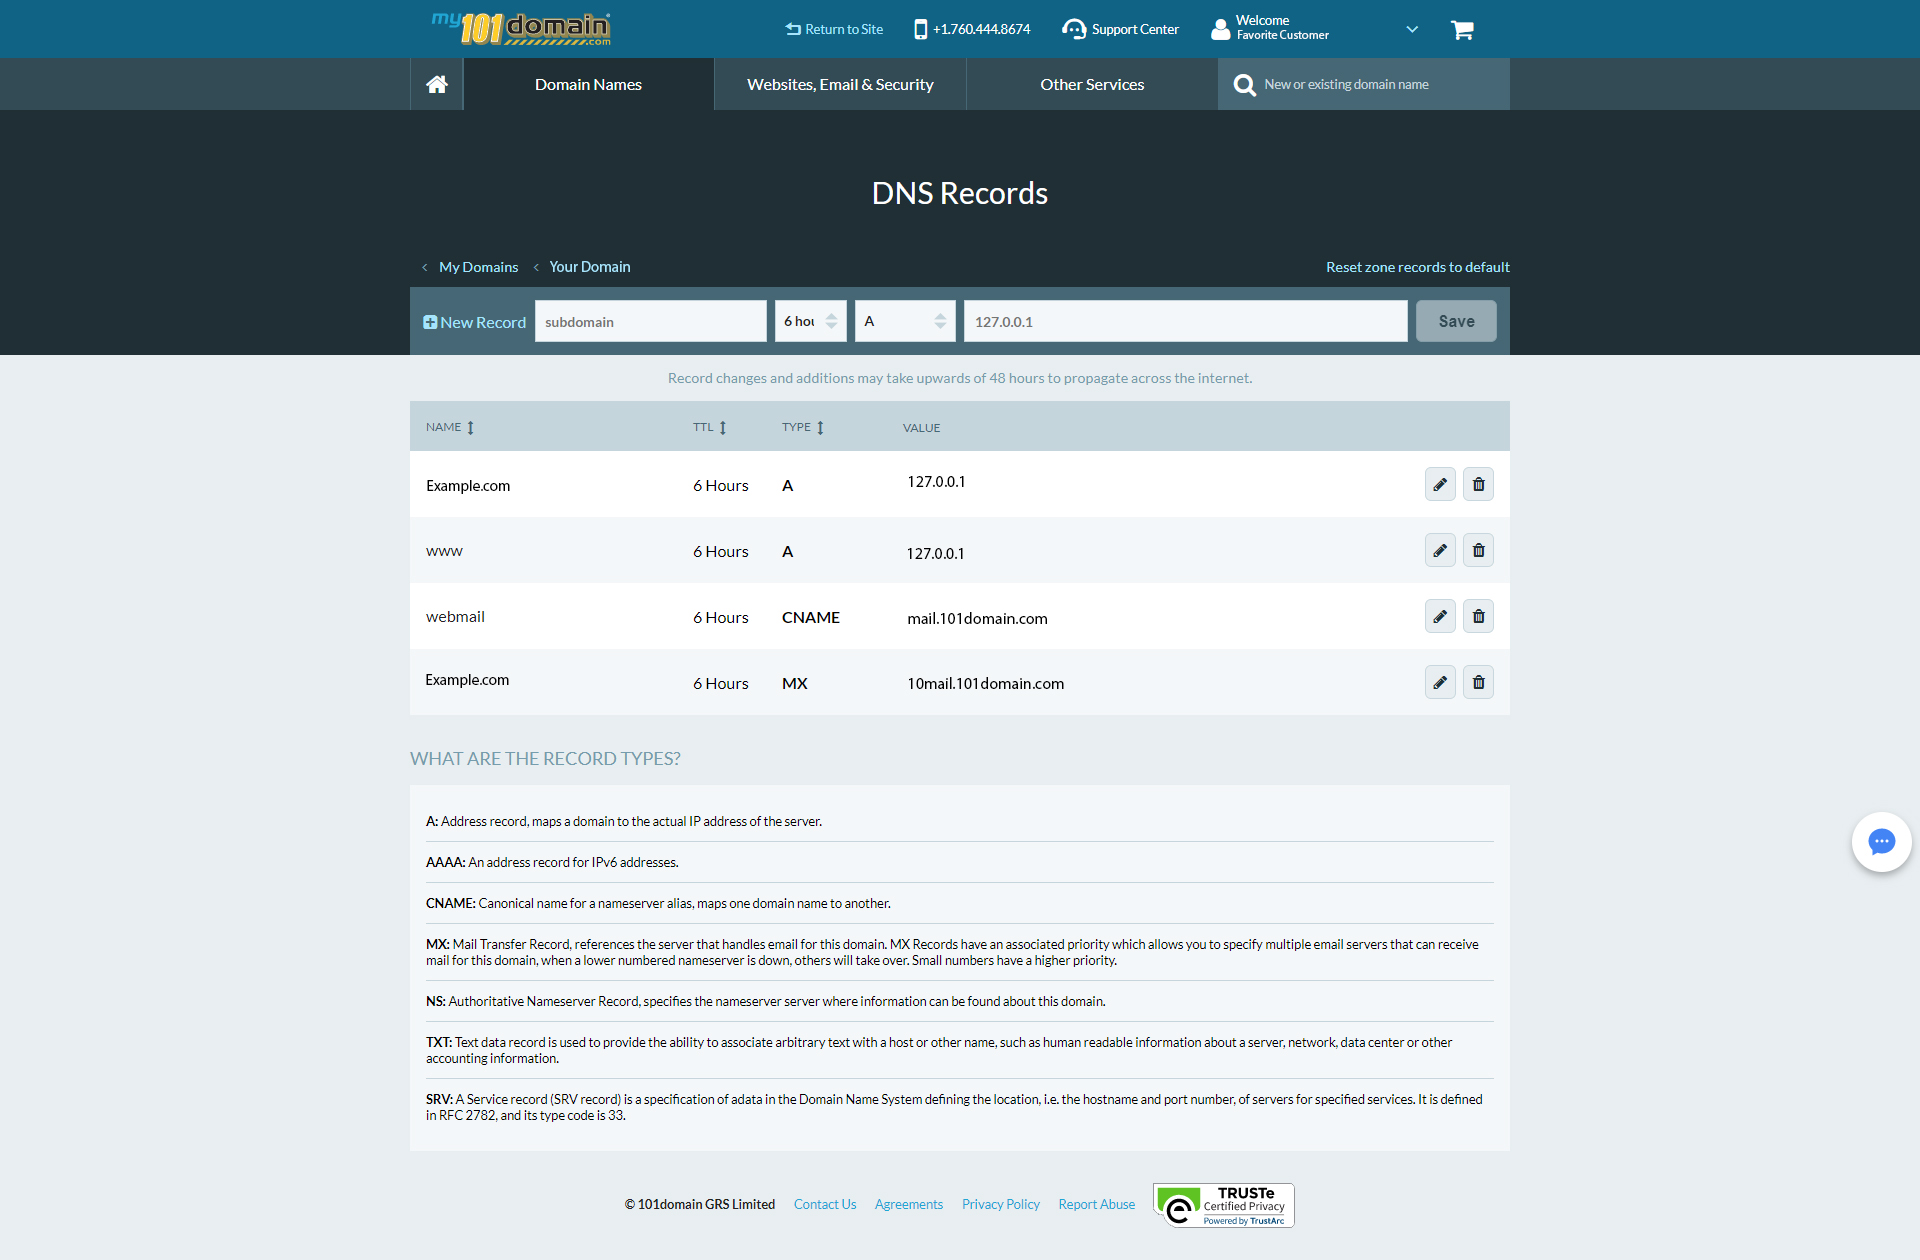This screenshot has height=1260, width=1920.
Task: Click the TXT record description
Action: (939, 1050)
